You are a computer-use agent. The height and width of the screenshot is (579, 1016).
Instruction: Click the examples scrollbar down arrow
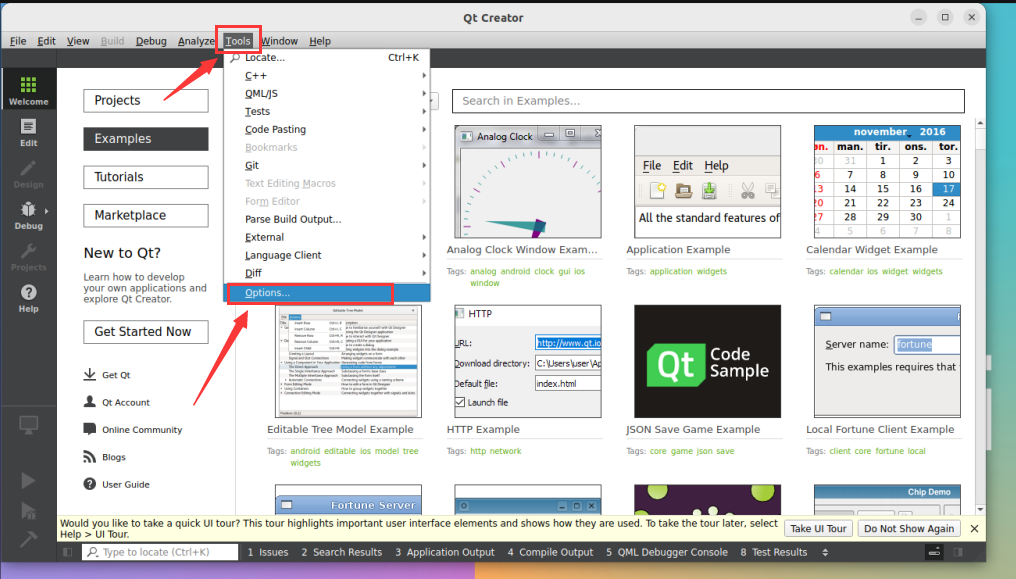coord(980,509)
